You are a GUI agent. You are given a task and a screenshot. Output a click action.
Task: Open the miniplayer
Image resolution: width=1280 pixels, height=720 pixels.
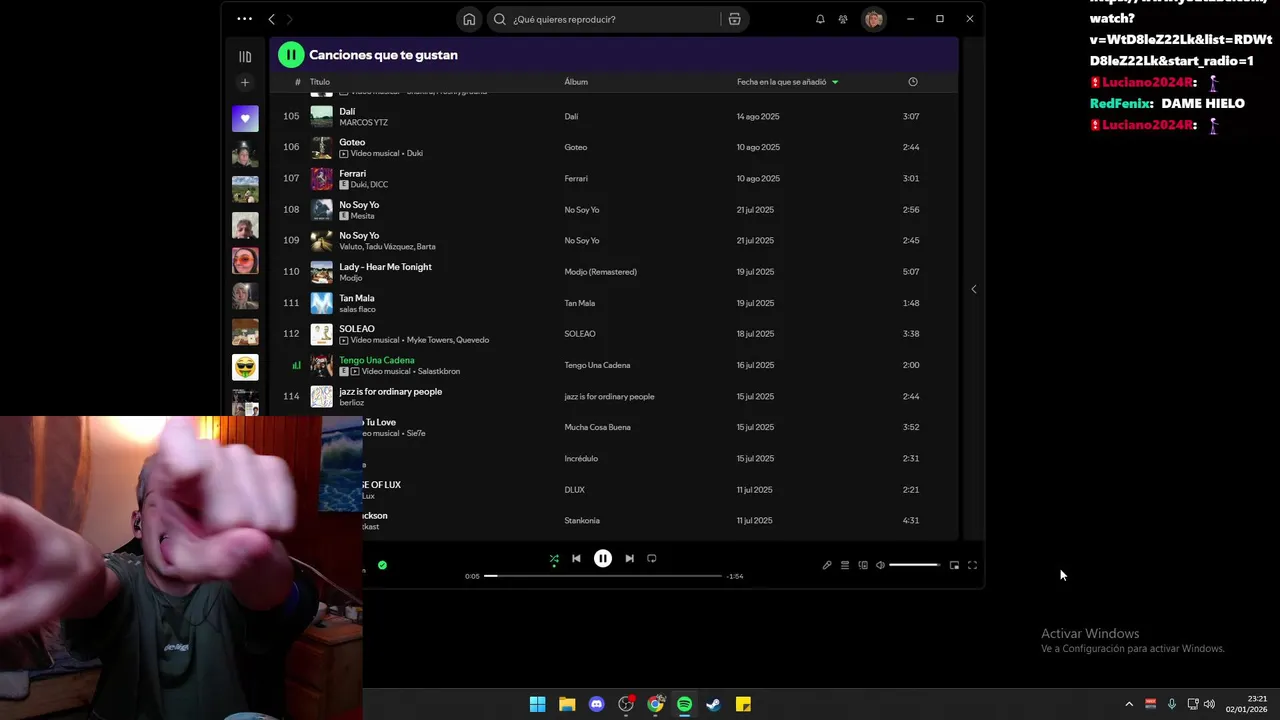pos(954,565)
